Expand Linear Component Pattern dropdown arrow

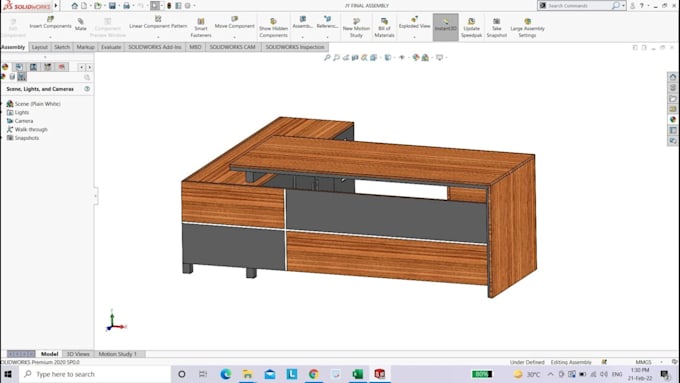point(158,37)
